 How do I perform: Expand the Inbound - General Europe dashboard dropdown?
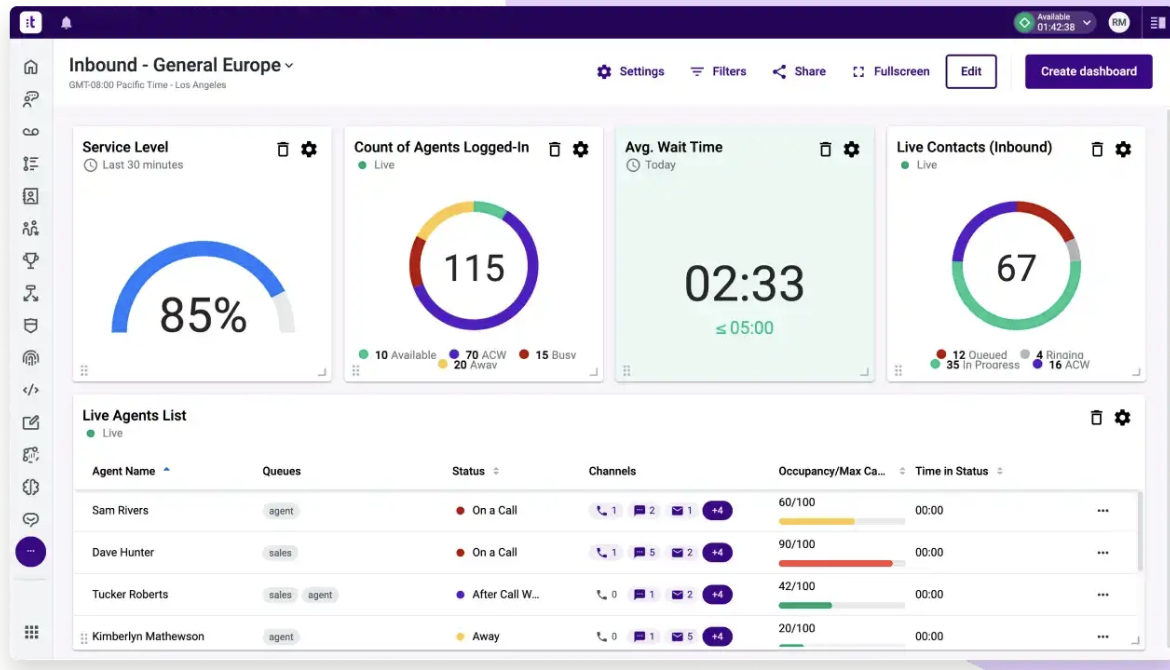pos(289,66)
